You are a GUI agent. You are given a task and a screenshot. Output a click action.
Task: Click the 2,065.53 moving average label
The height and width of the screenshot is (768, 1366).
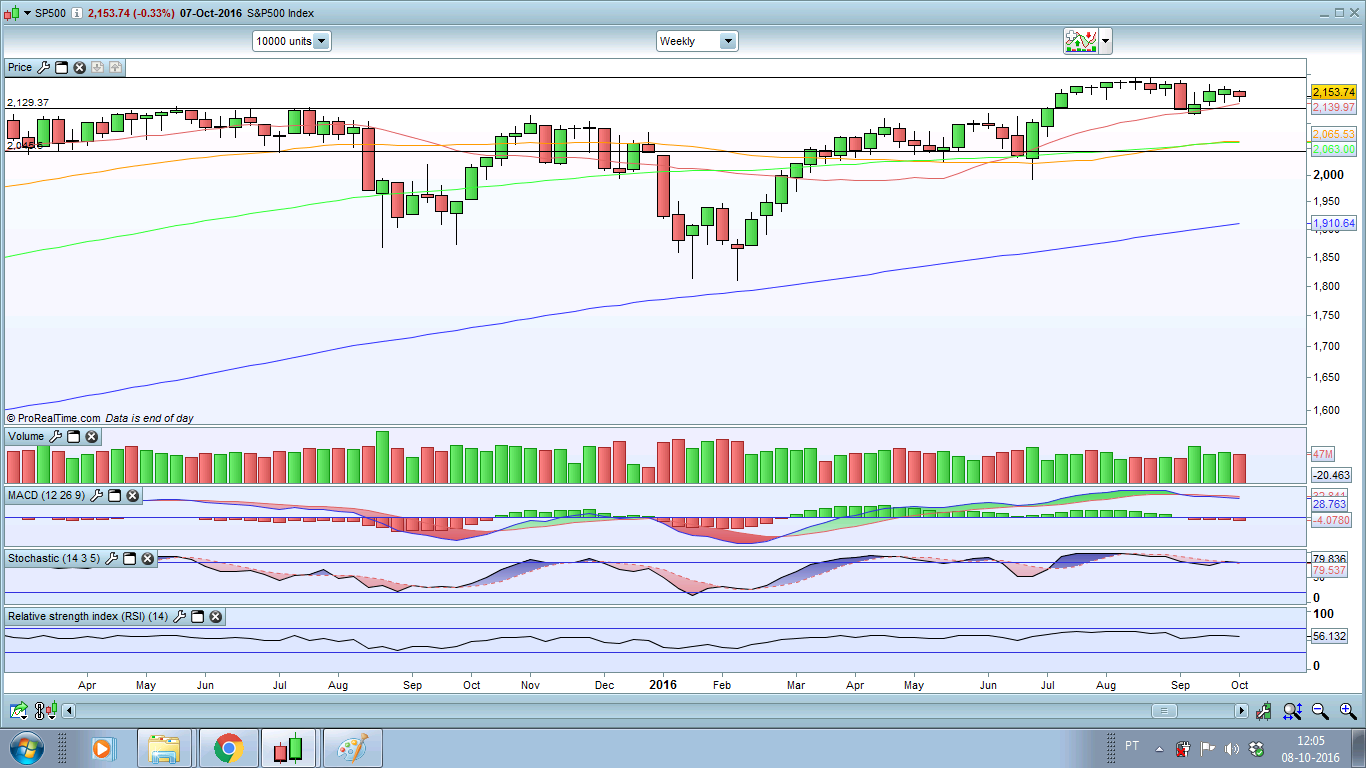1334,134
